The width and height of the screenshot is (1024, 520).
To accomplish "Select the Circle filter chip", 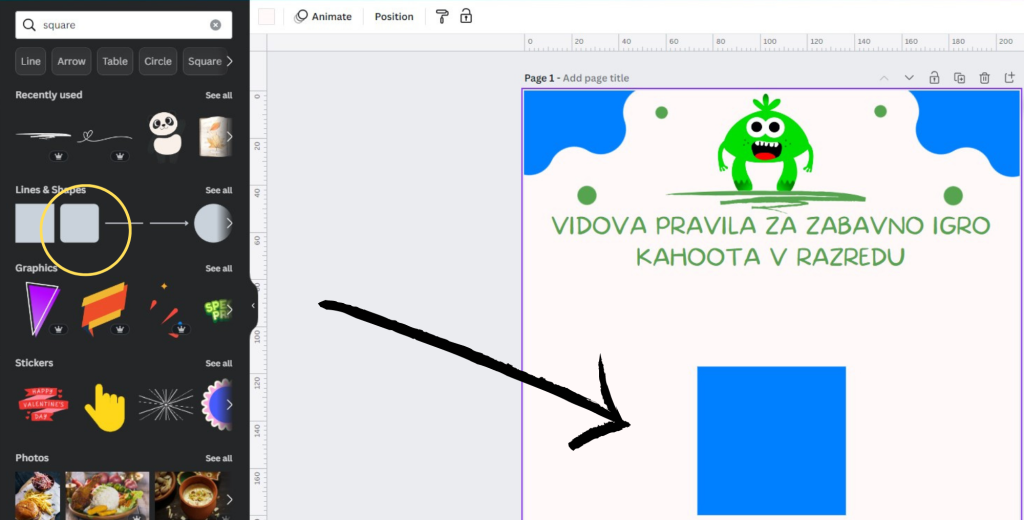I will coord(158,61).
